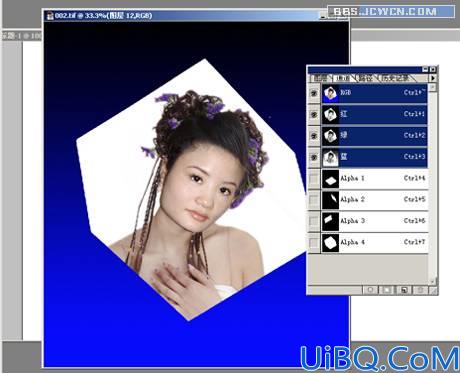Click Load channel as selection icon
460x373 pixels.
pyautogui.click(x=370, y=290)
